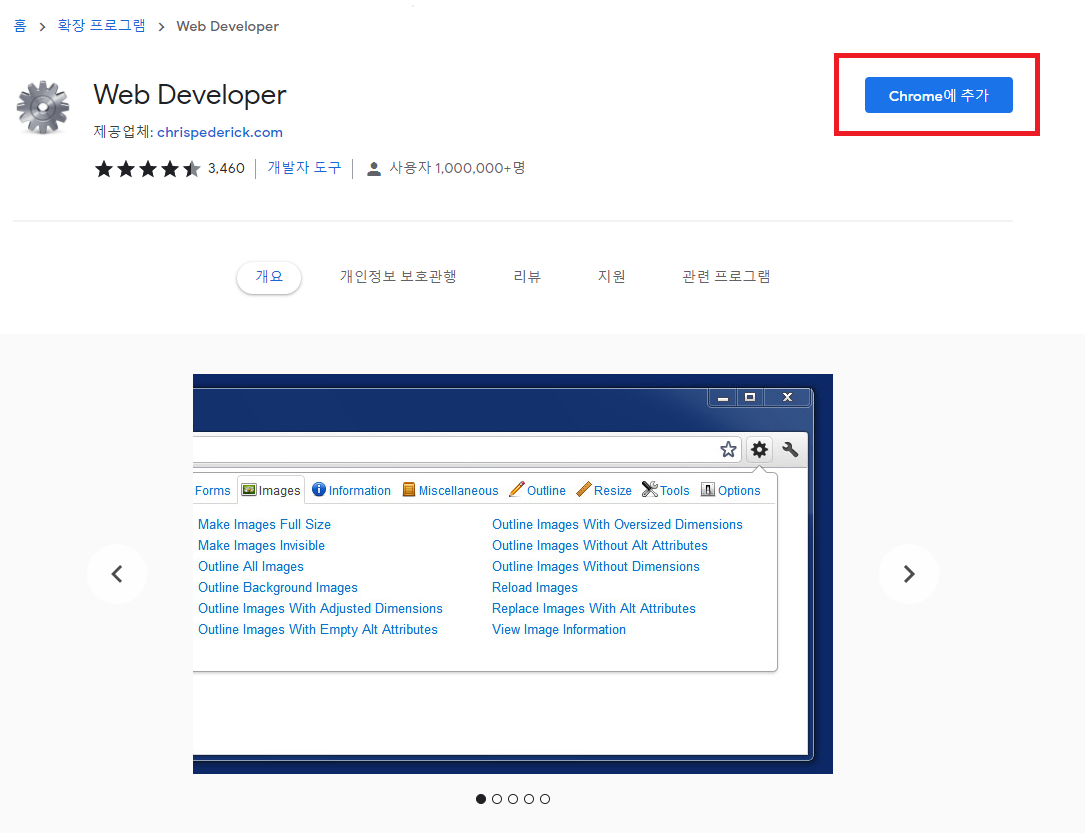The width and height of the screenshot is (1085, 833).
Task: Click the wrench icon in screenshot toolbar
Action: pos(790,450)
